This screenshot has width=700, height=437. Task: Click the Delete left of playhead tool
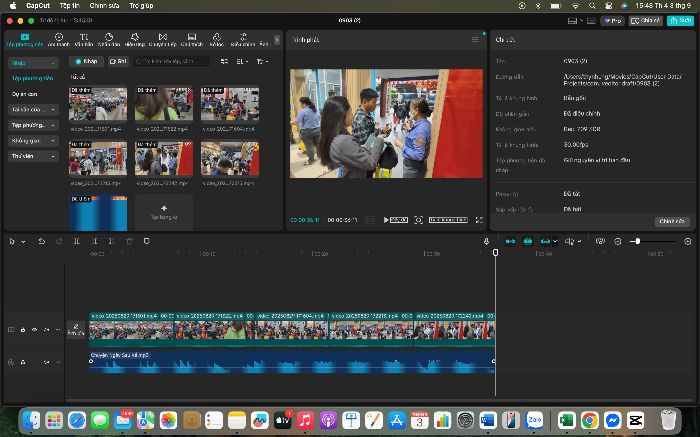click(94, 241)
